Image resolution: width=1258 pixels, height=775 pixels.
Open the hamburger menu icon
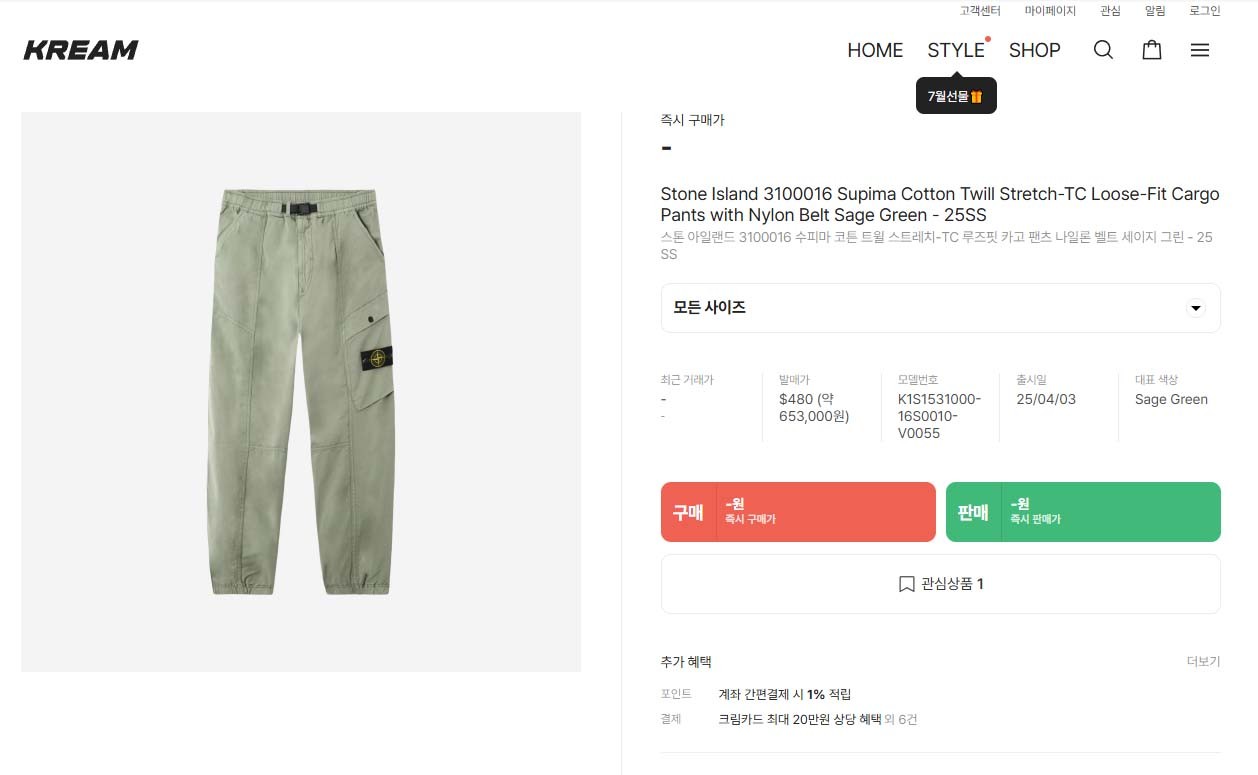(x=1200, y=50)
